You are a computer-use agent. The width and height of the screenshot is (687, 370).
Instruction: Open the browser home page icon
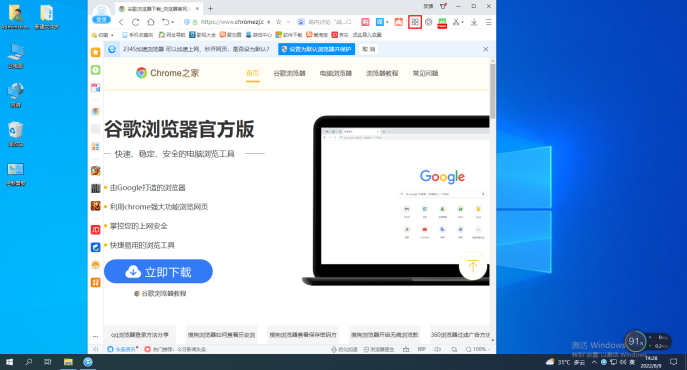150,22
